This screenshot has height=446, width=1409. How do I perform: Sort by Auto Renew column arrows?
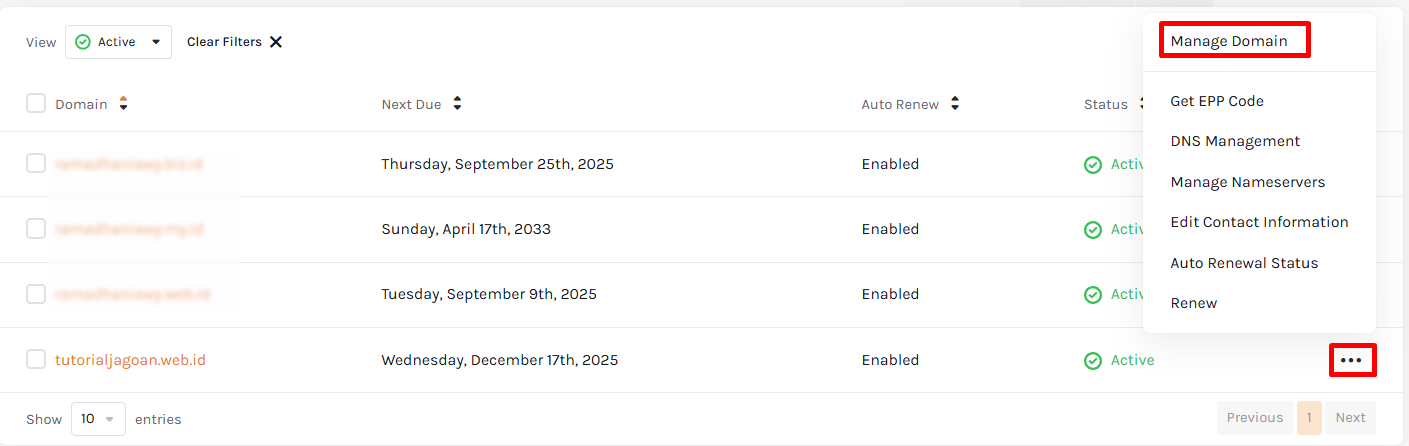coord(955,103)
